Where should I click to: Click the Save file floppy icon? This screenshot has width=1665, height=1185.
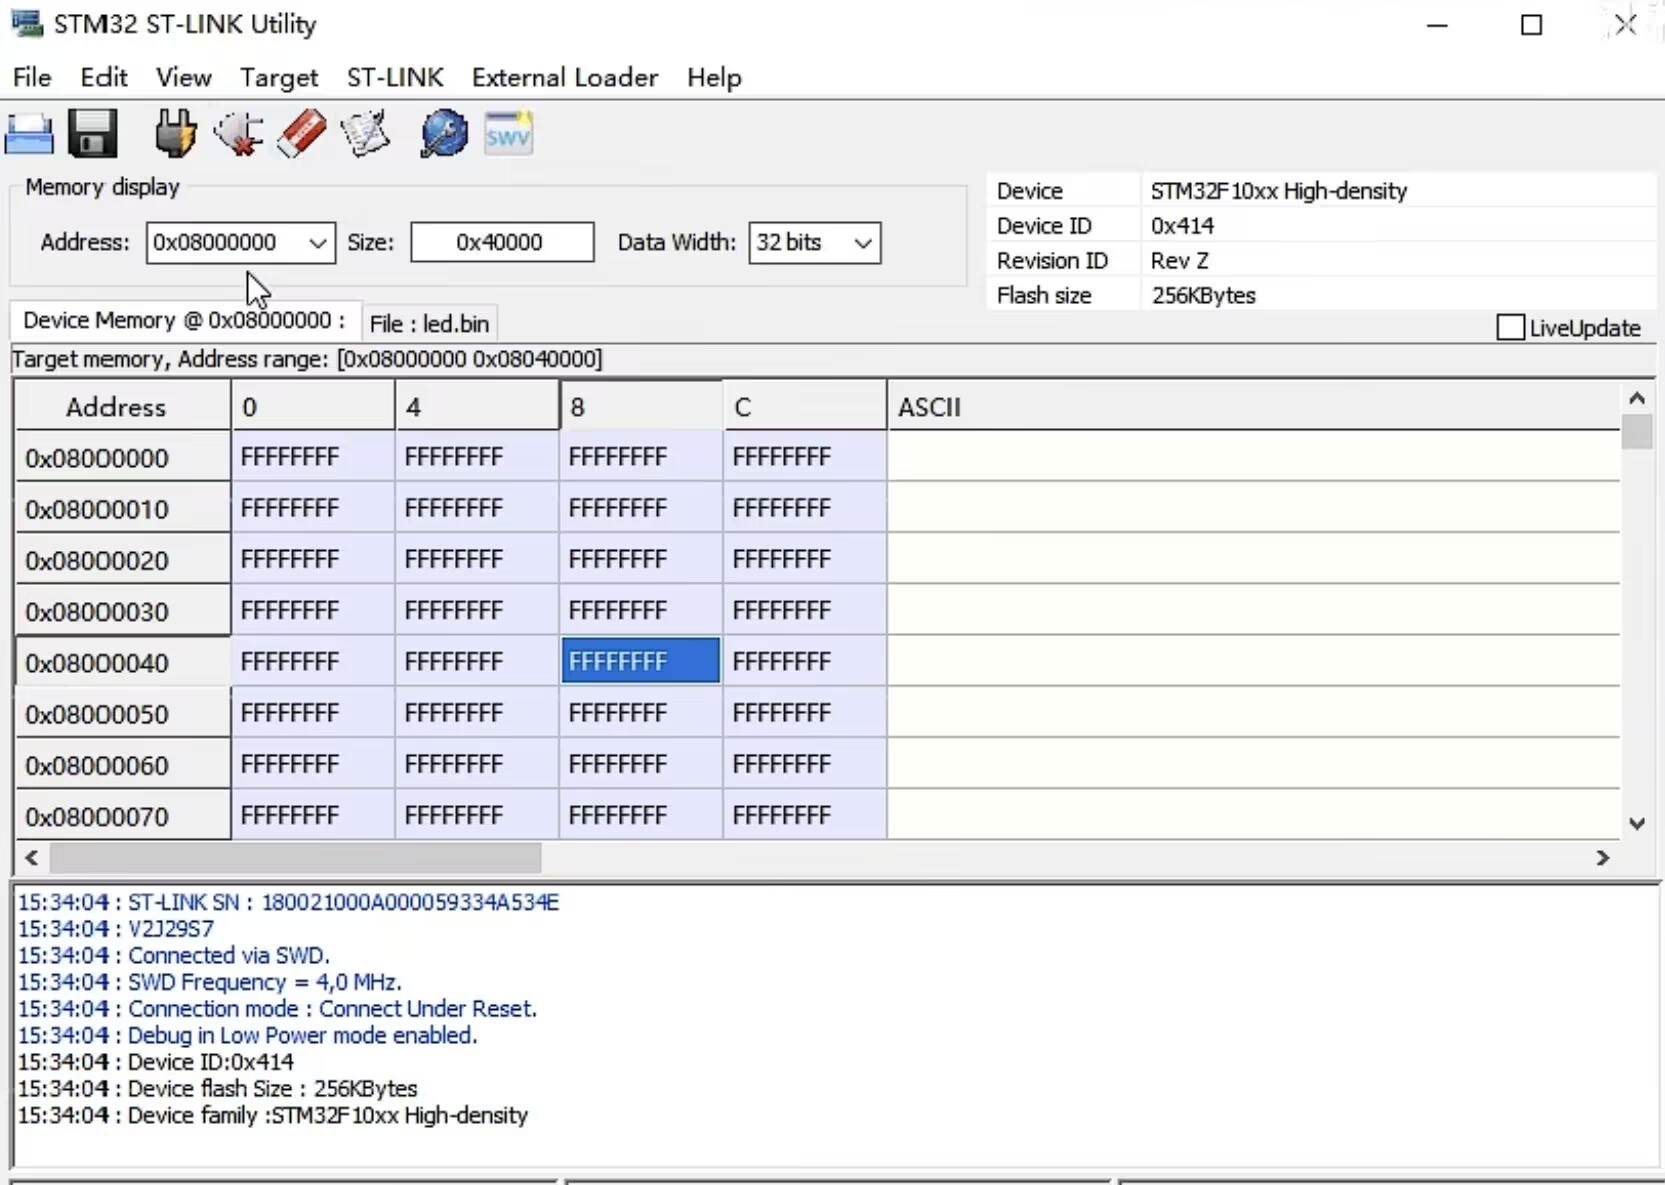click(x=93, y=134)
